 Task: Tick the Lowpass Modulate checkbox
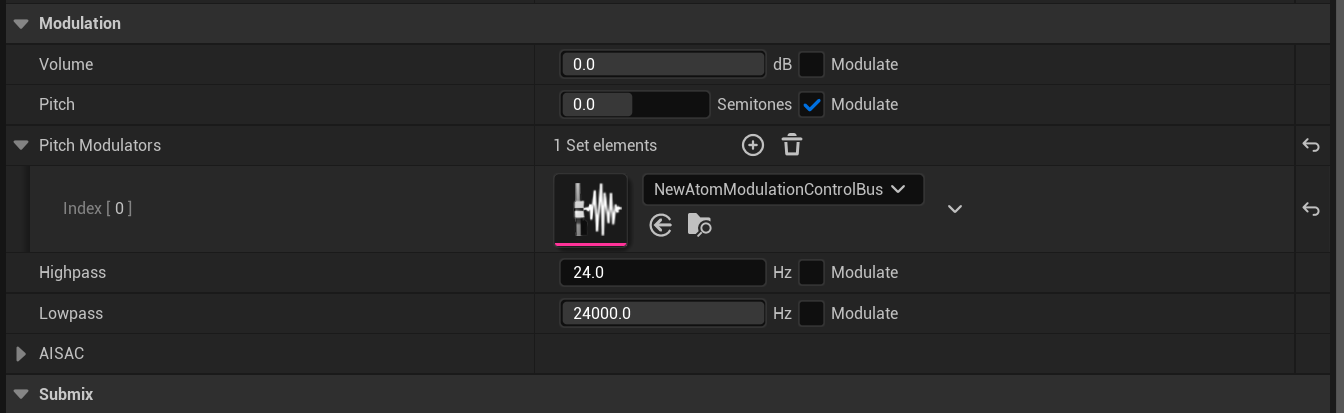pyautogui.click(x=812, y=313)
